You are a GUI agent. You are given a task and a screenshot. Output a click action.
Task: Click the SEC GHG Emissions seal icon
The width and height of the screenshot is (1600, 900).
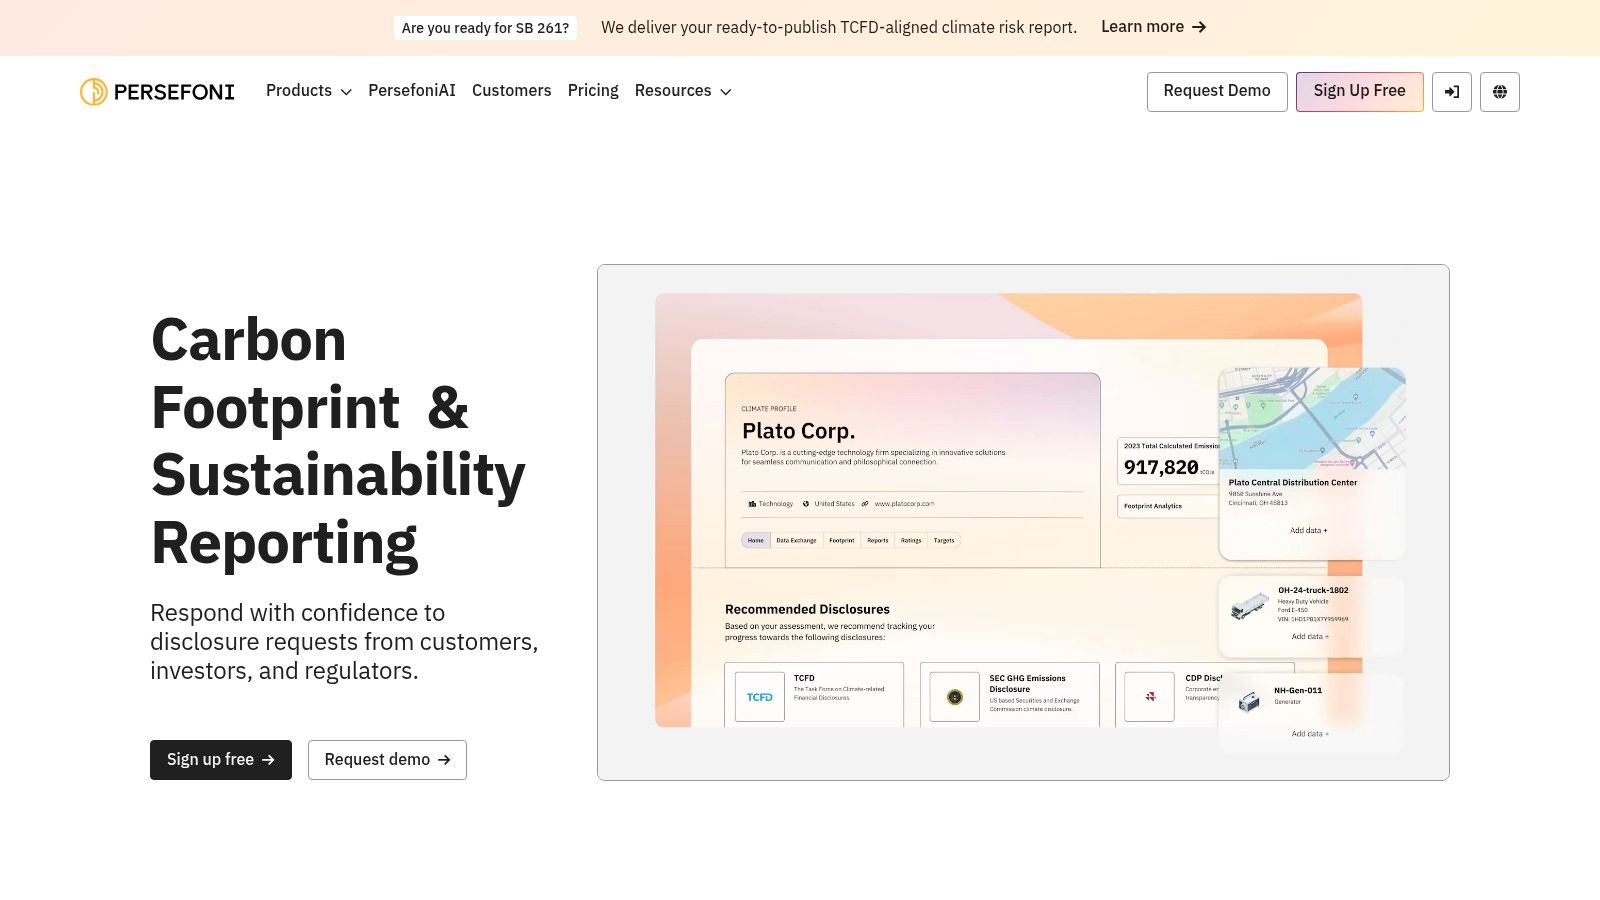(x=955, y=697)
